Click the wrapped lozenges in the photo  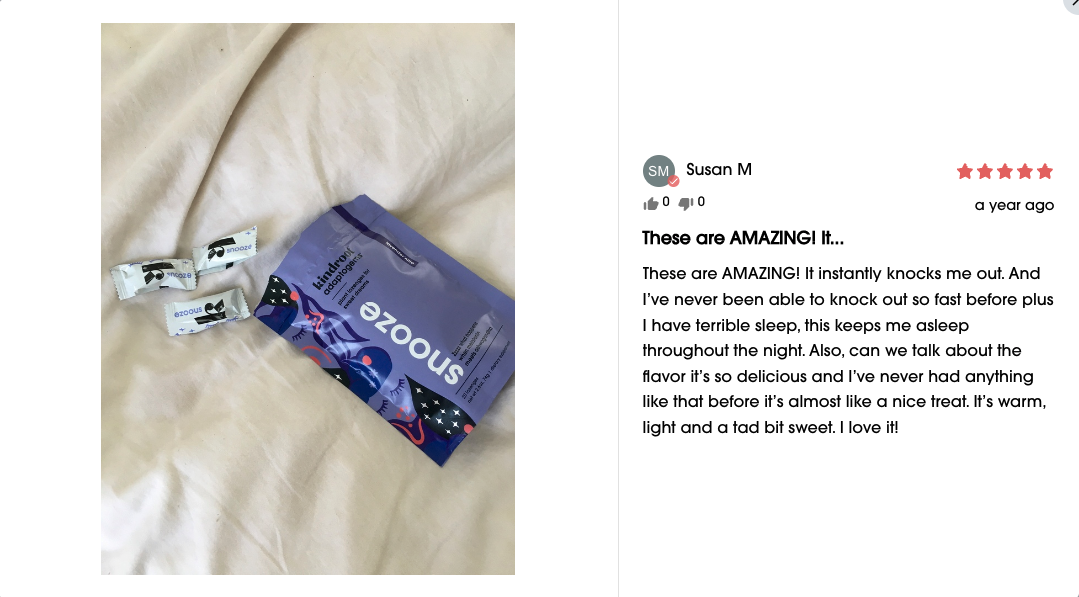point(184,281)
